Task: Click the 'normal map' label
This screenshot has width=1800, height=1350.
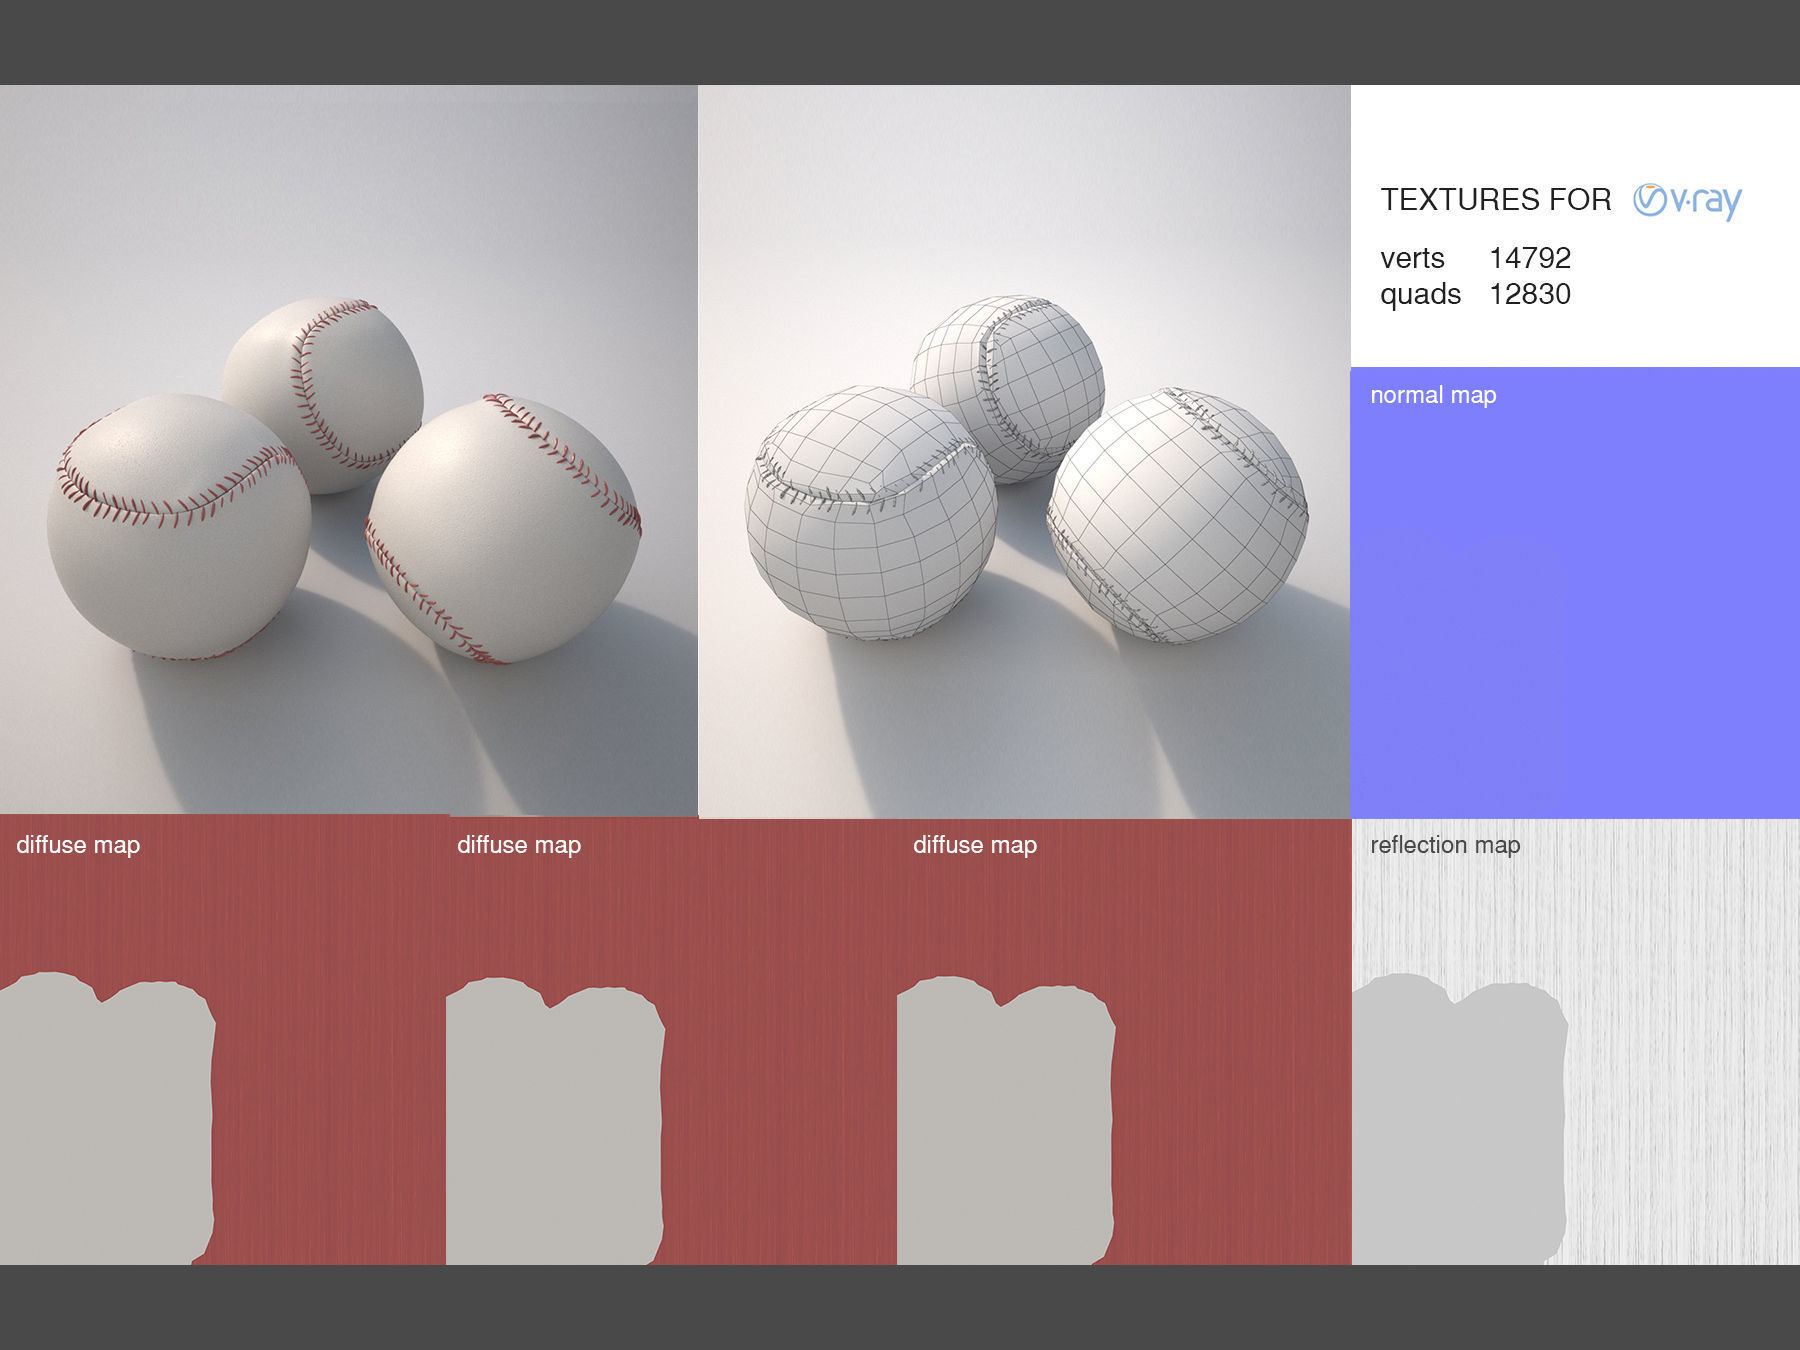Action: tap(1433, 395)
